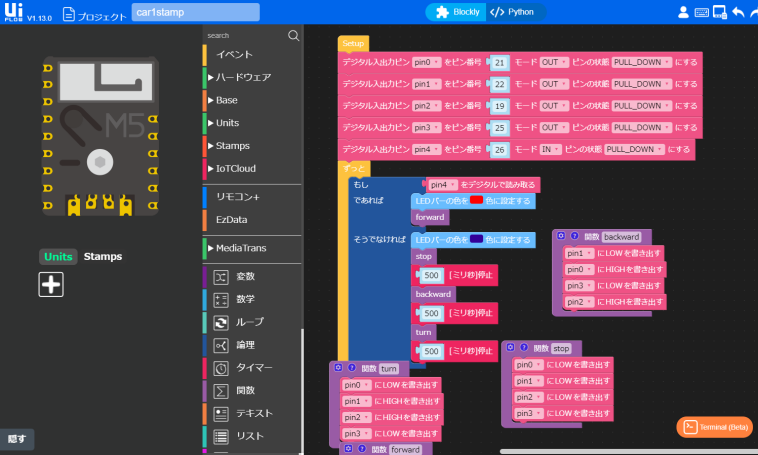Click gear icon on turn function block
Viewport: 758px width, 455px height.
pyautogui.click(x=338, y=368)
